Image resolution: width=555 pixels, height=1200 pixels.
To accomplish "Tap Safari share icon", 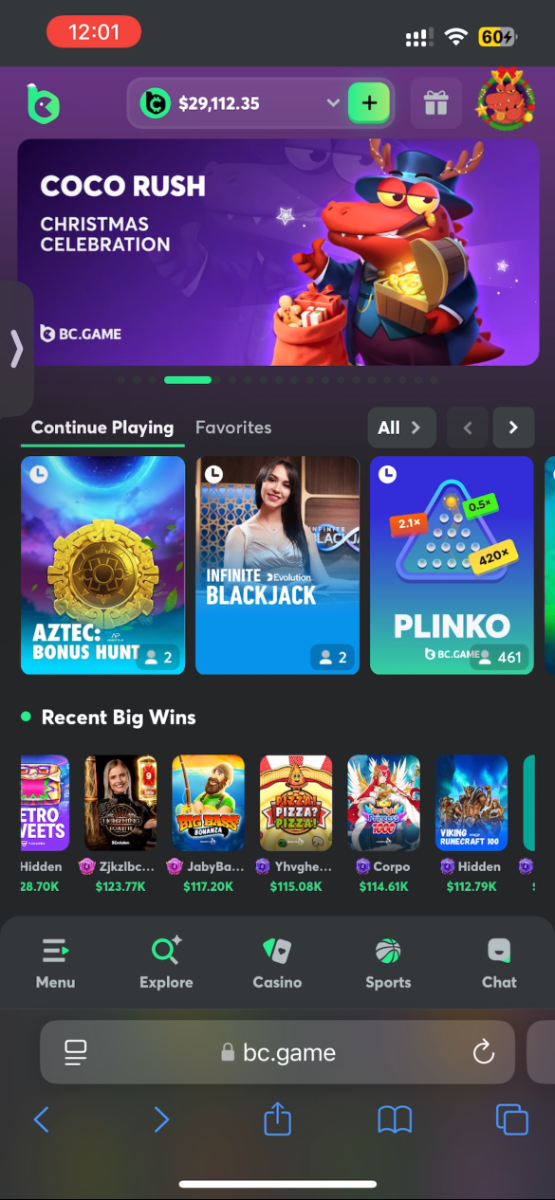I will point(277,1119).
